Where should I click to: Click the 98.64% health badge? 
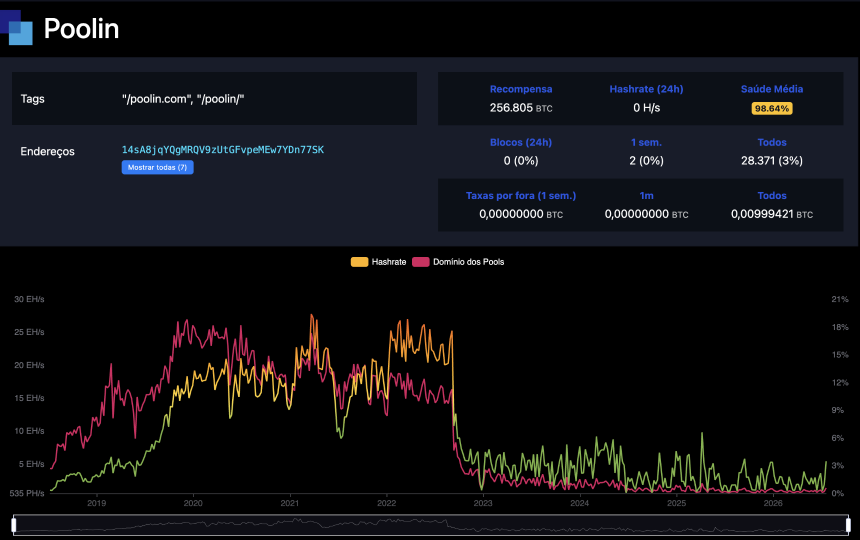[x=772, y=109]
